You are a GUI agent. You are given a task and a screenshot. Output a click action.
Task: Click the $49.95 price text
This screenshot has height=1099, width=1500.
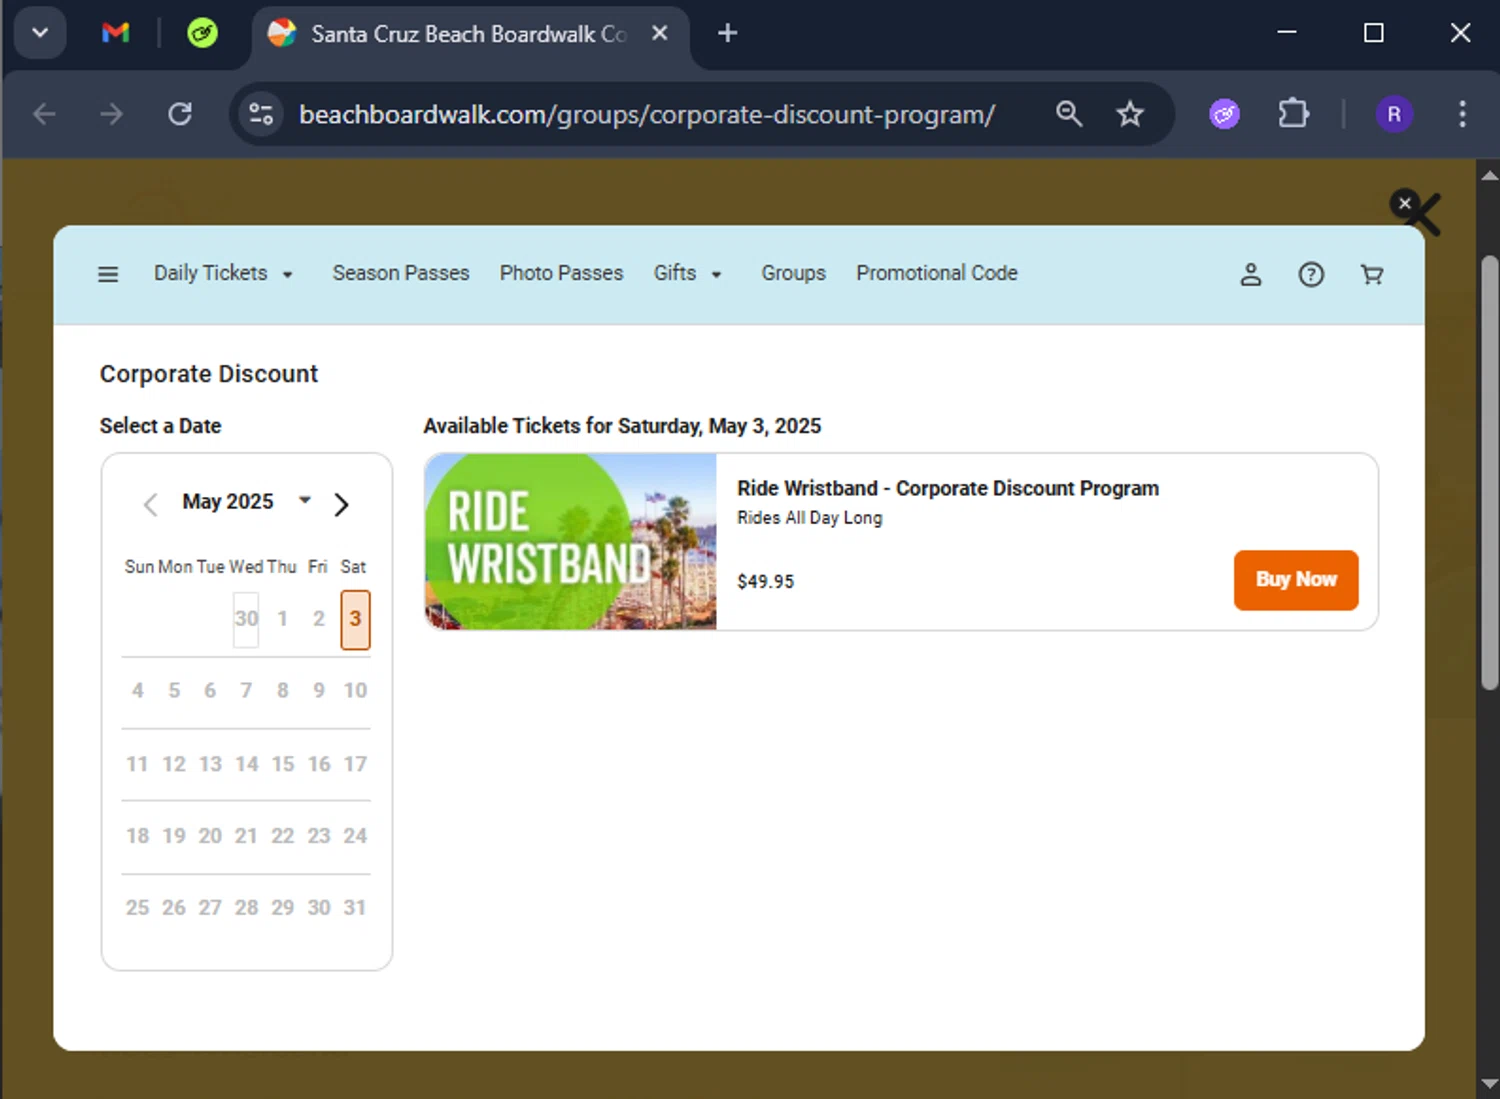click(766, 581)
